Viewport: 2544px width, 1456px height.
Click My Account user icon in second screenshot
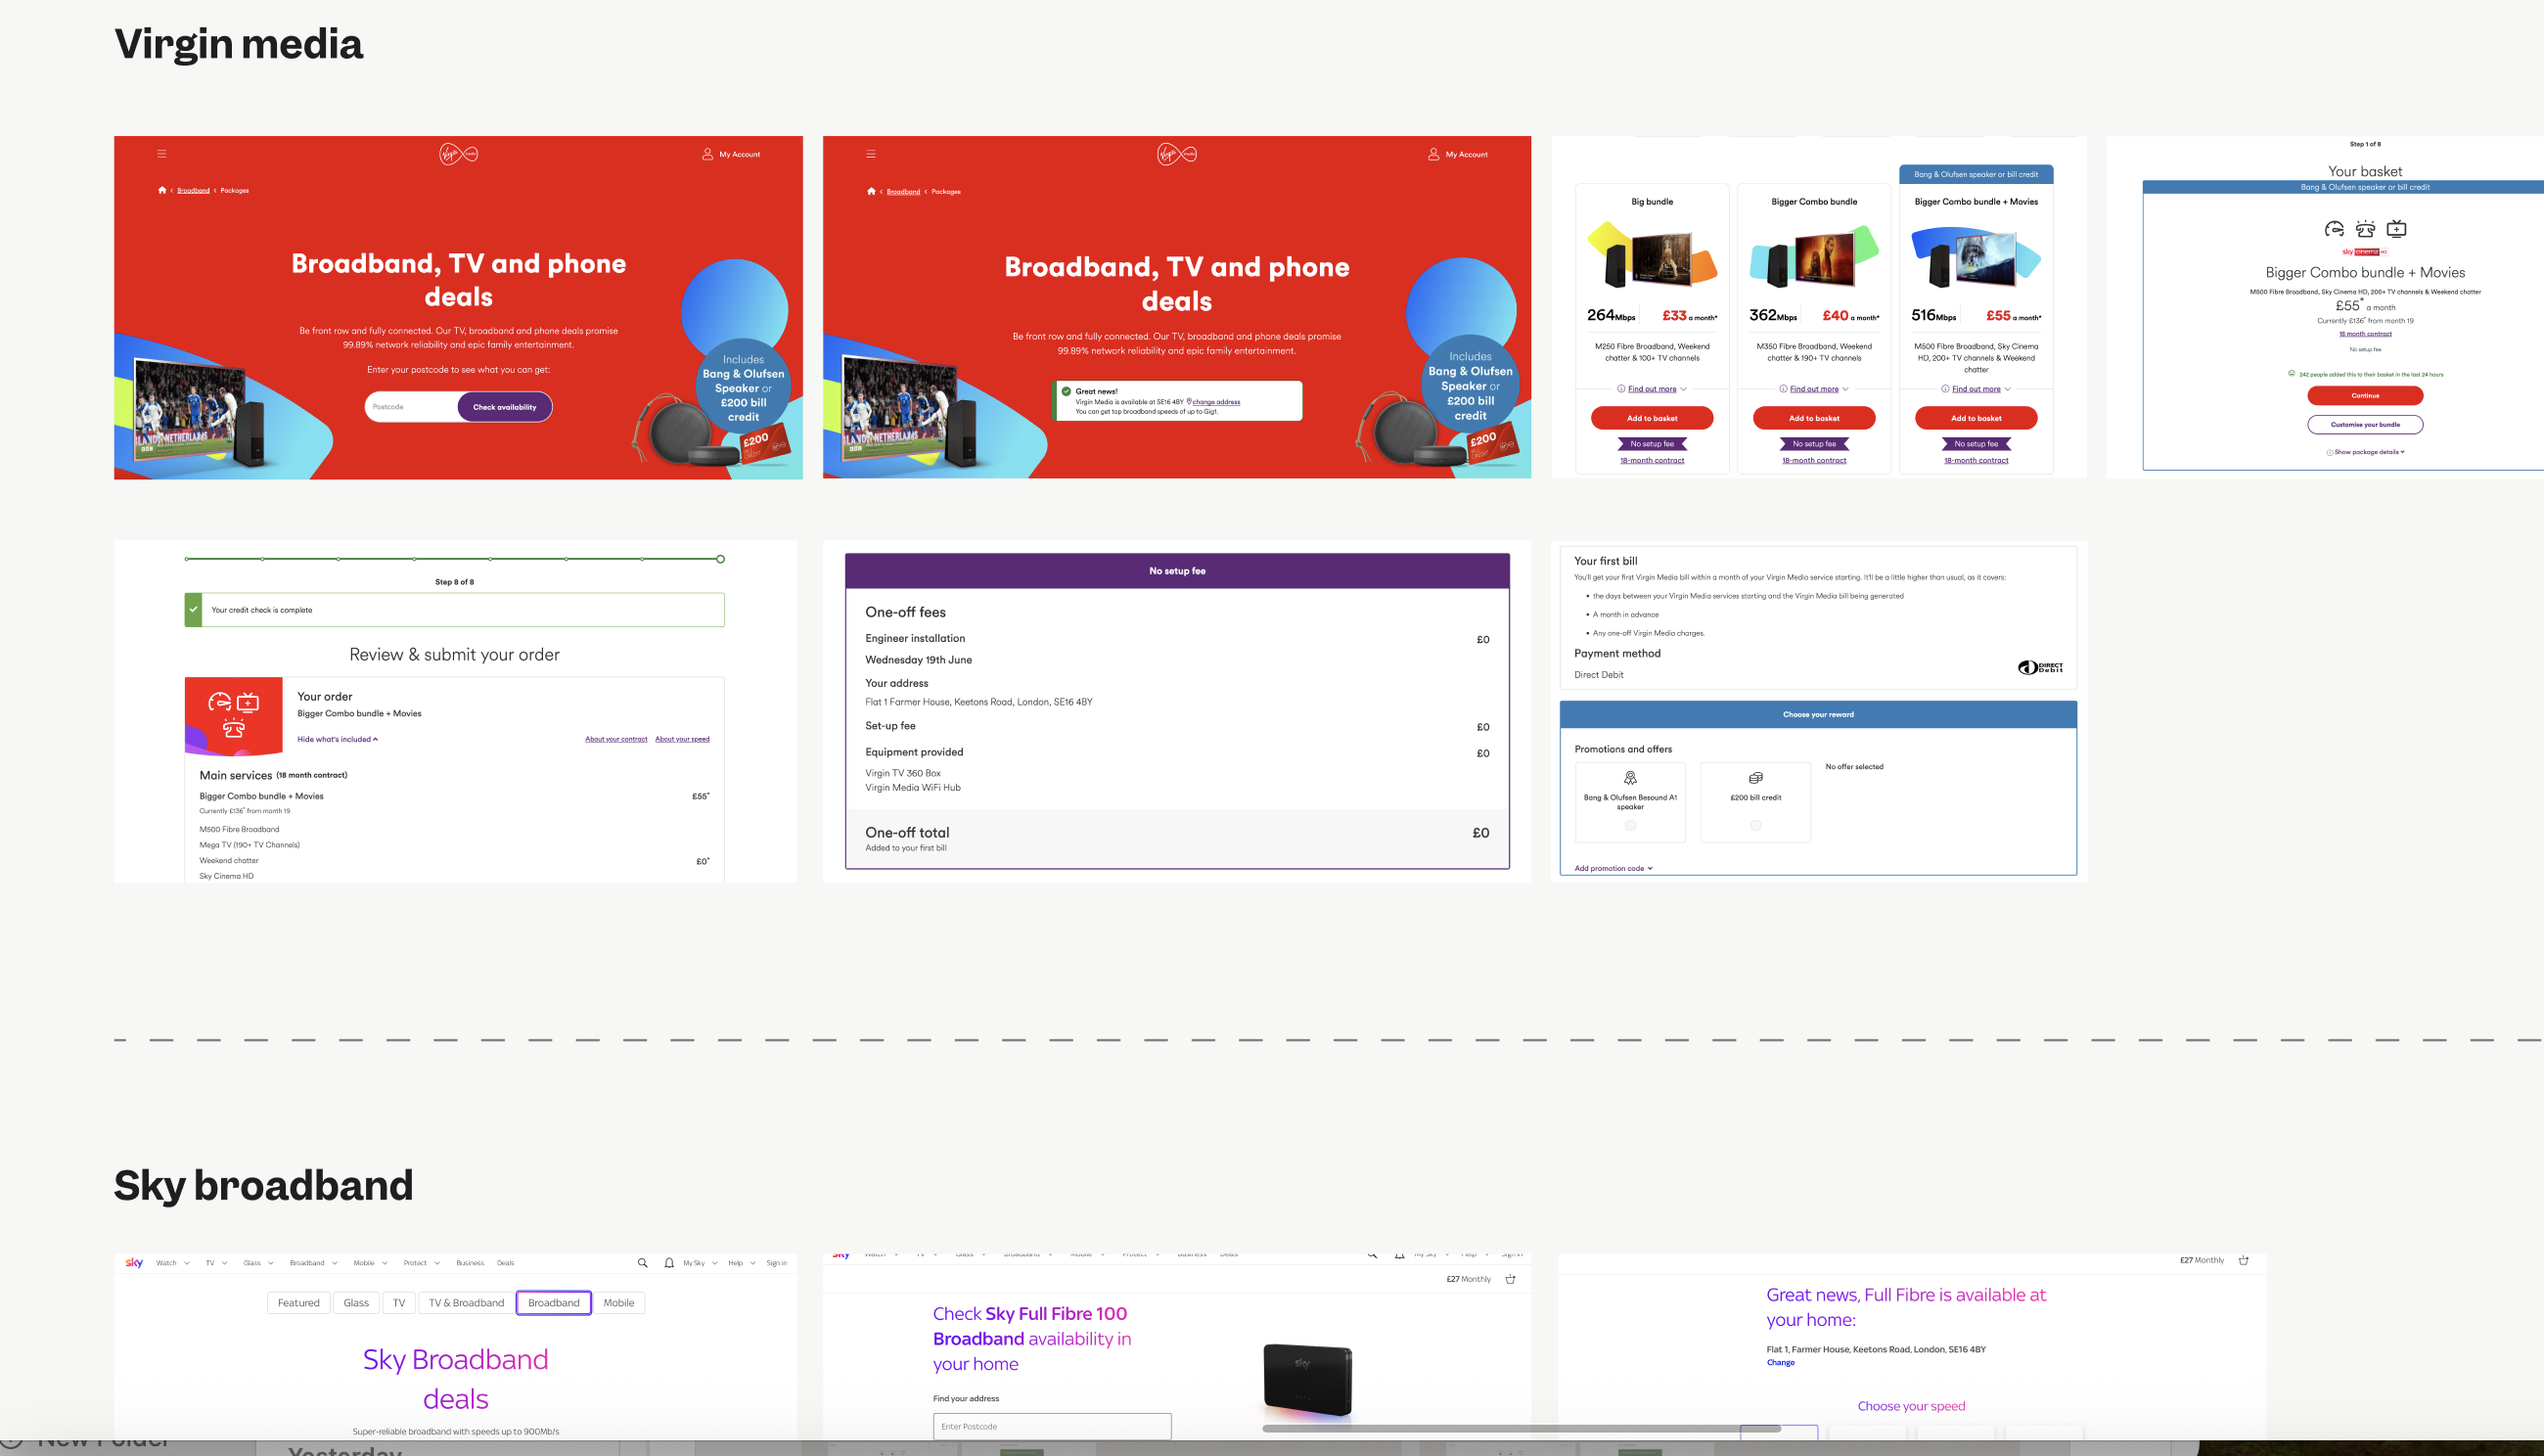click(1433, 154)
